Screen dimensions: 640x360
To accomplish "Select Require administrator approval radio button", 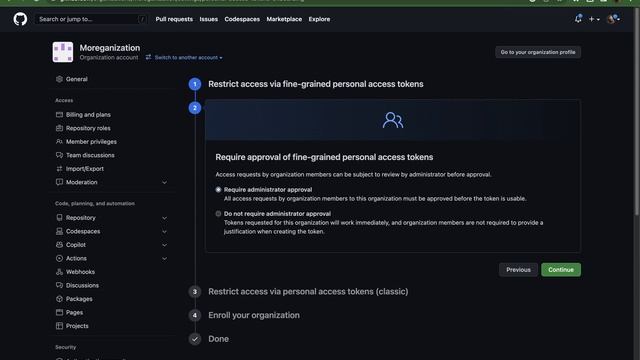I will [x=218, y=189].
